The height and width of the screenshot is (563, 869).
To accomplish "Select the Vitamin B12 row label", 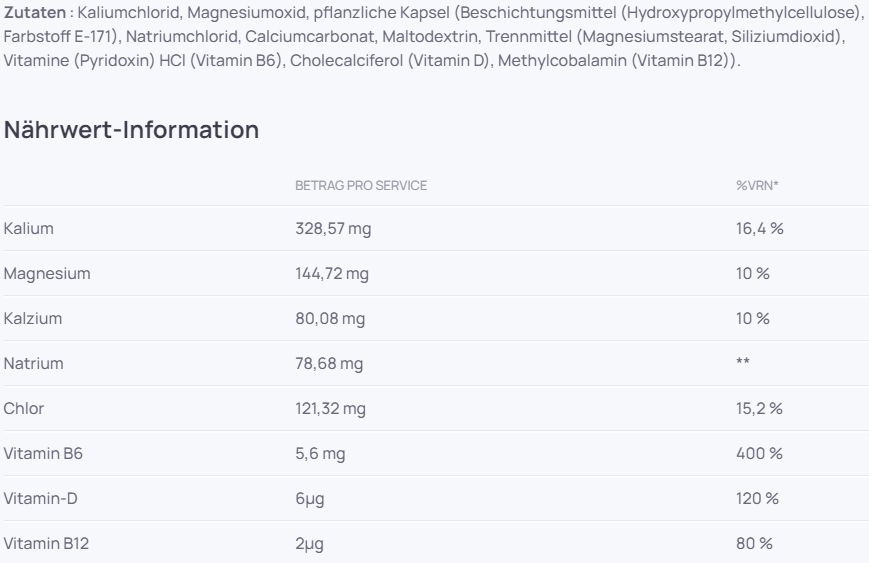I will (x=47, y=544).
